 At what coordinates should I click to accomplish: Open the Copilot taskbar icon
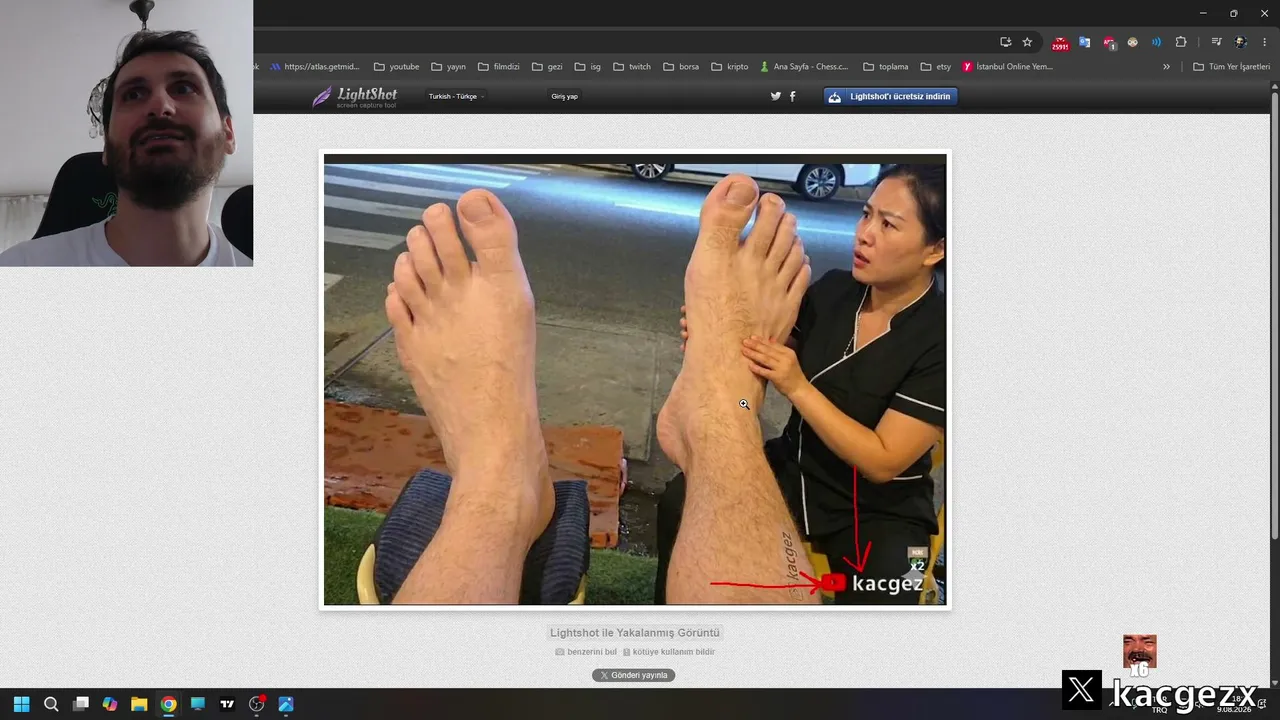(x=109, y=704)
